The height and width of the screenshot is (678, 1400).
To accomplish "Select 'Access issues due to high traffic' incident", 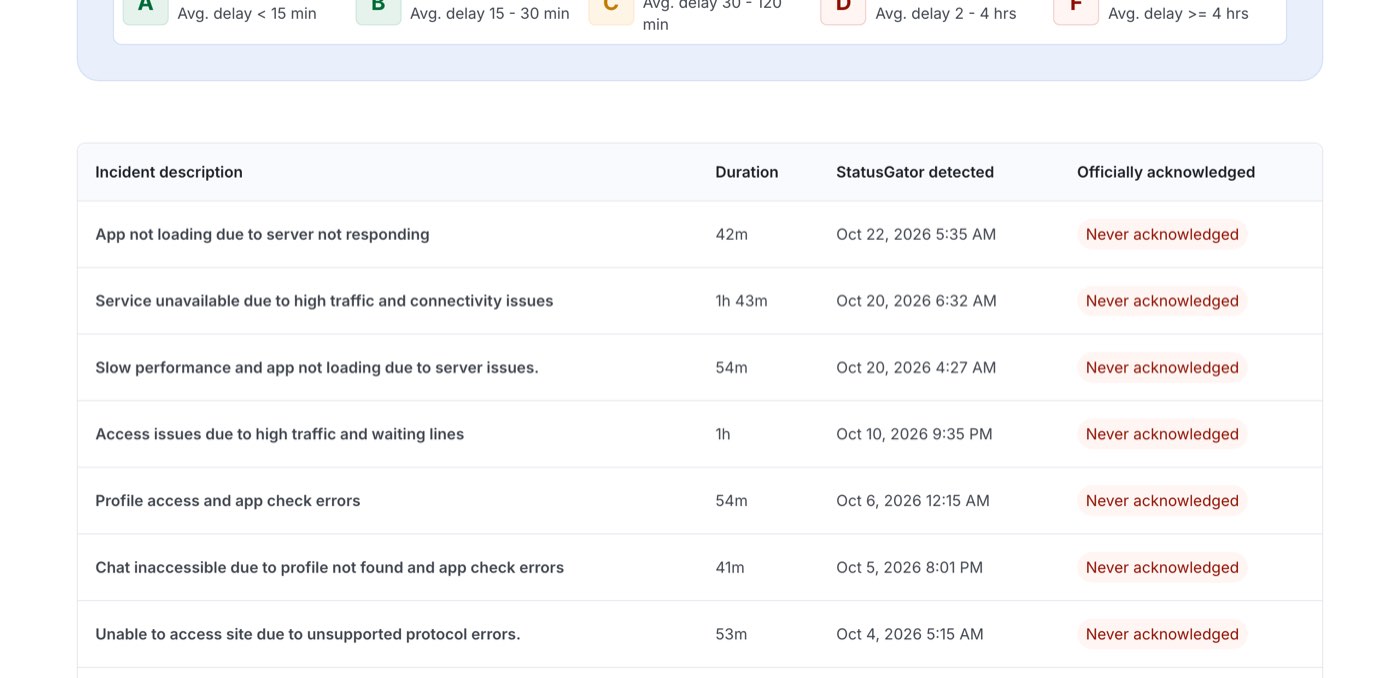I will [280, 434].
